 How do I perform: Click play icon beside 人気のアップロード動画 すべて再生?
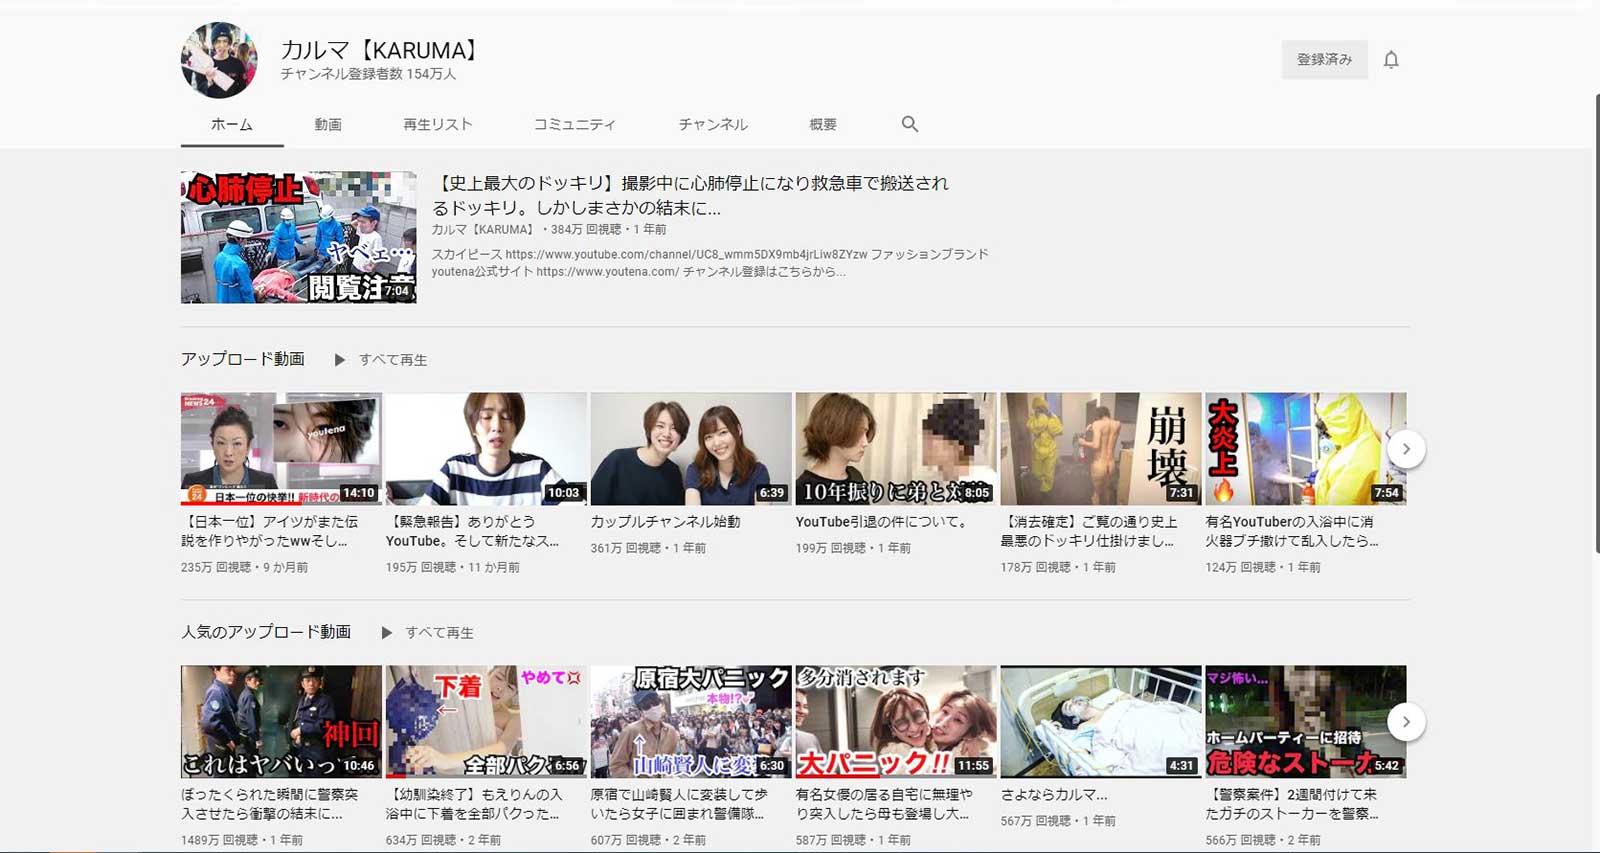pyautogui.click(x=386, y=633)
